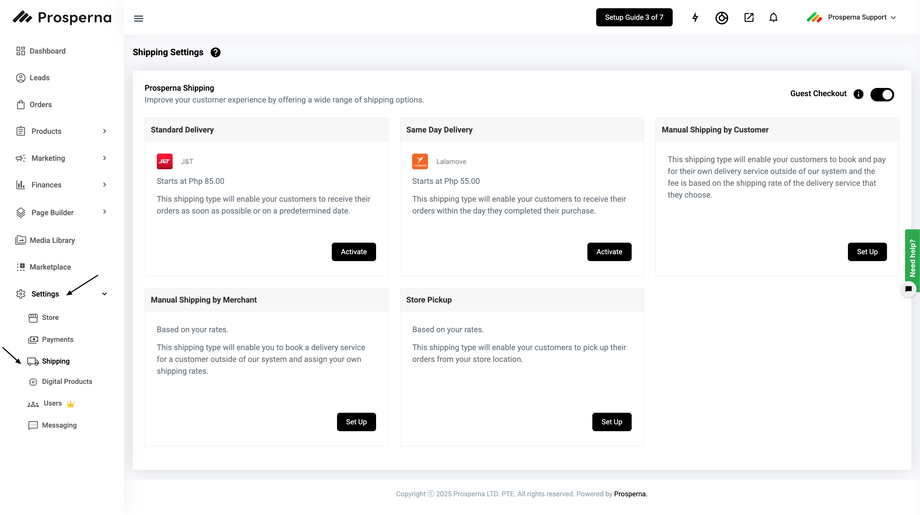Activate J&T Standard Delivery

(x=354, y=252)
